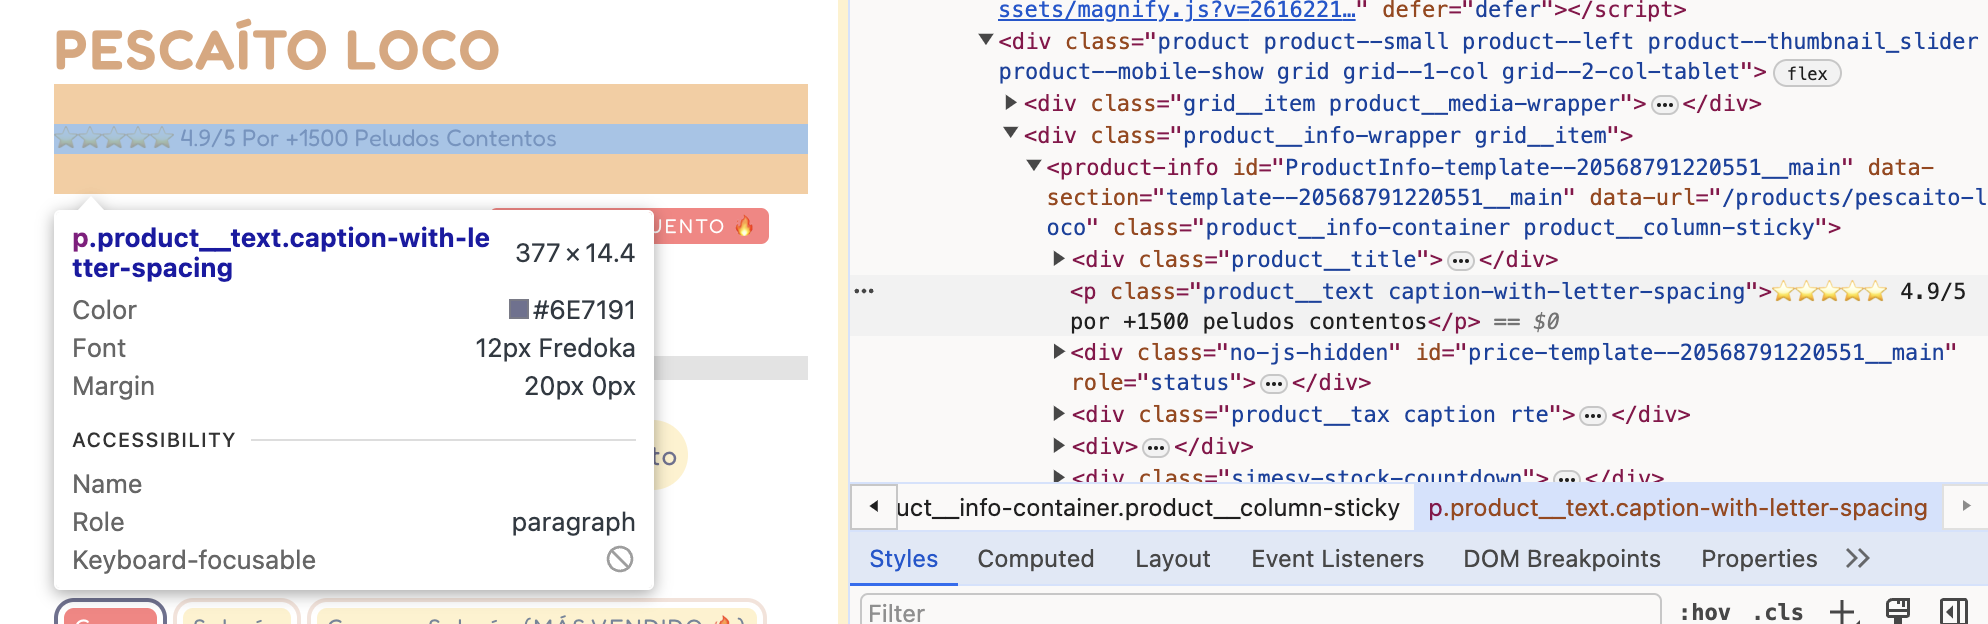
Task: Open the magnify.js script link
Action: (x=1176, y=11)
